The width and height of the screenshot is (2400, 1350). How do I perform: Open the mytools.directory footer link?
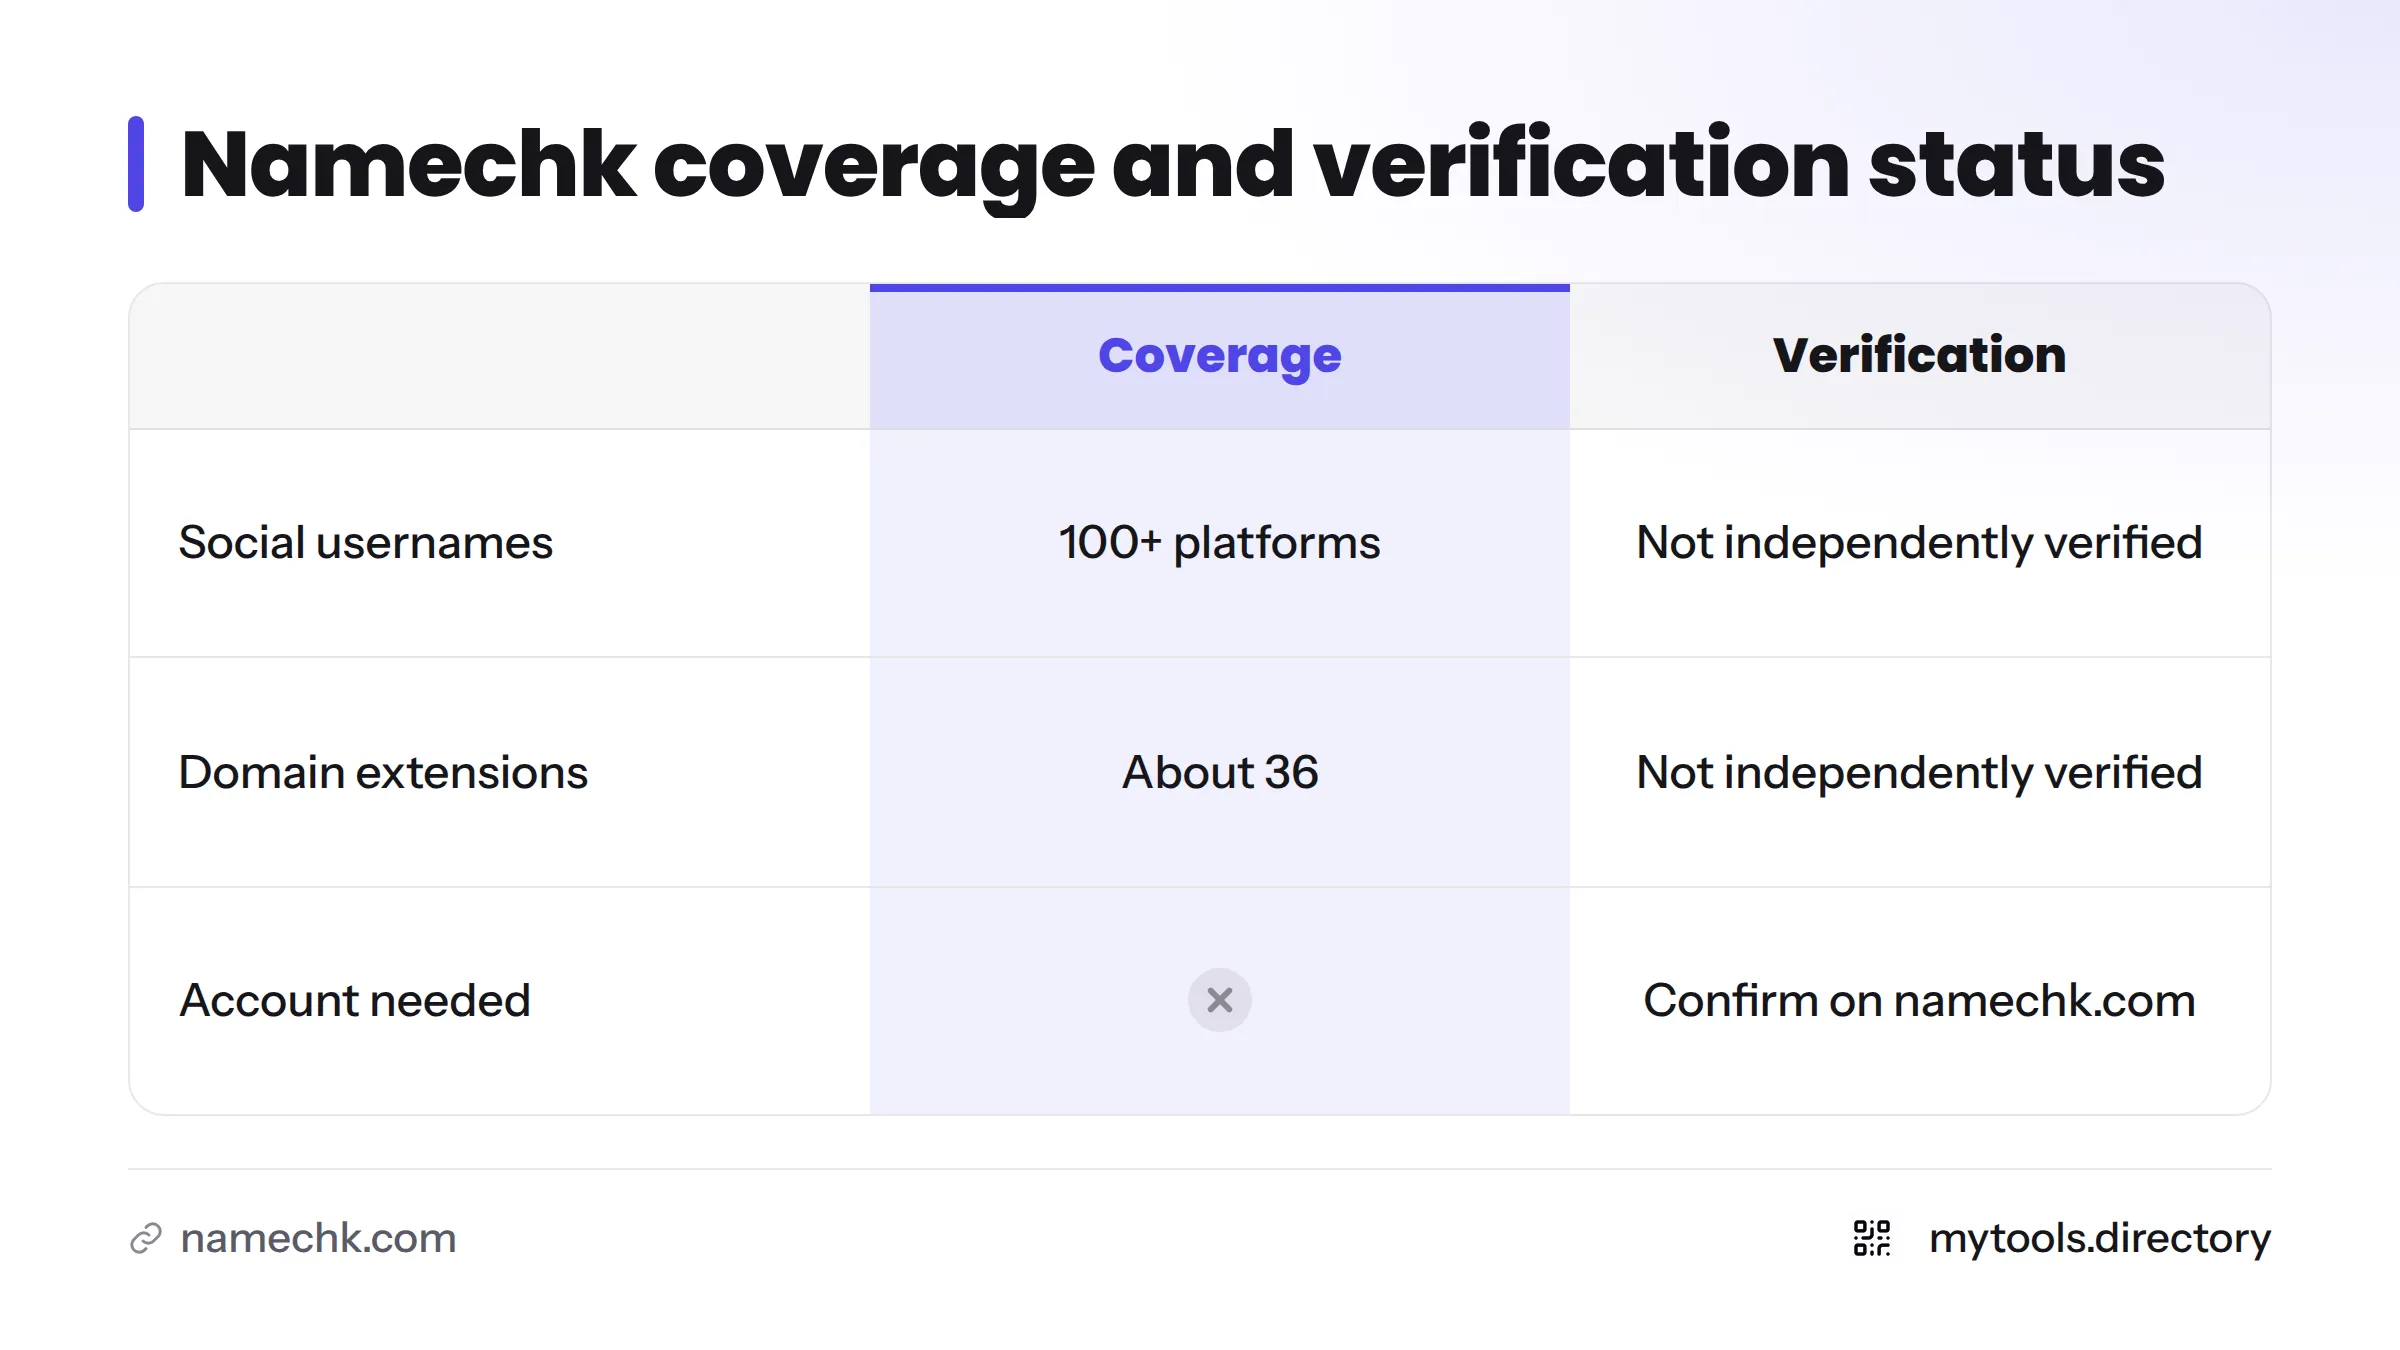pos(2100,1239)
